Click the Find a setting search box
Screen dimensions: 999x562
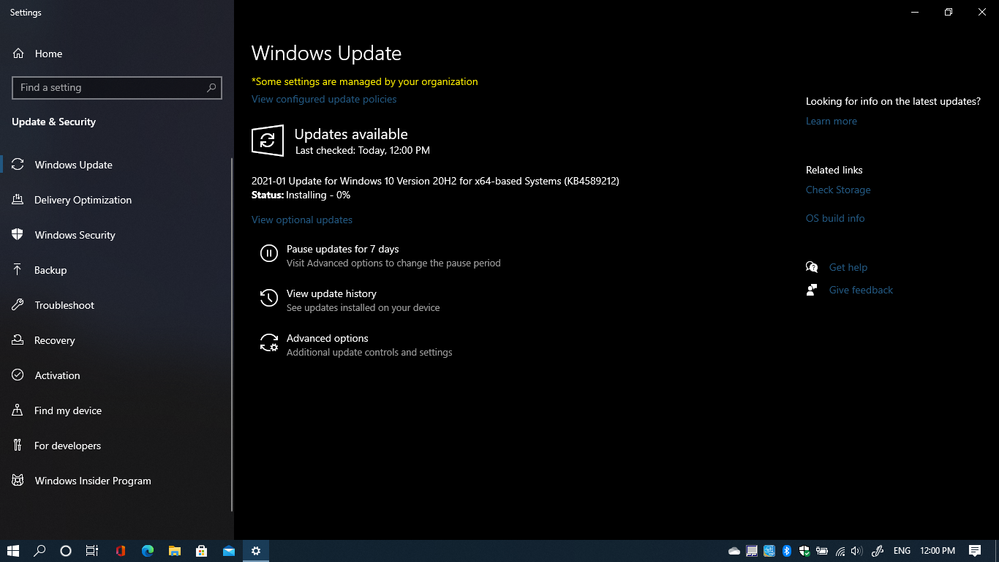coord(117,87)
